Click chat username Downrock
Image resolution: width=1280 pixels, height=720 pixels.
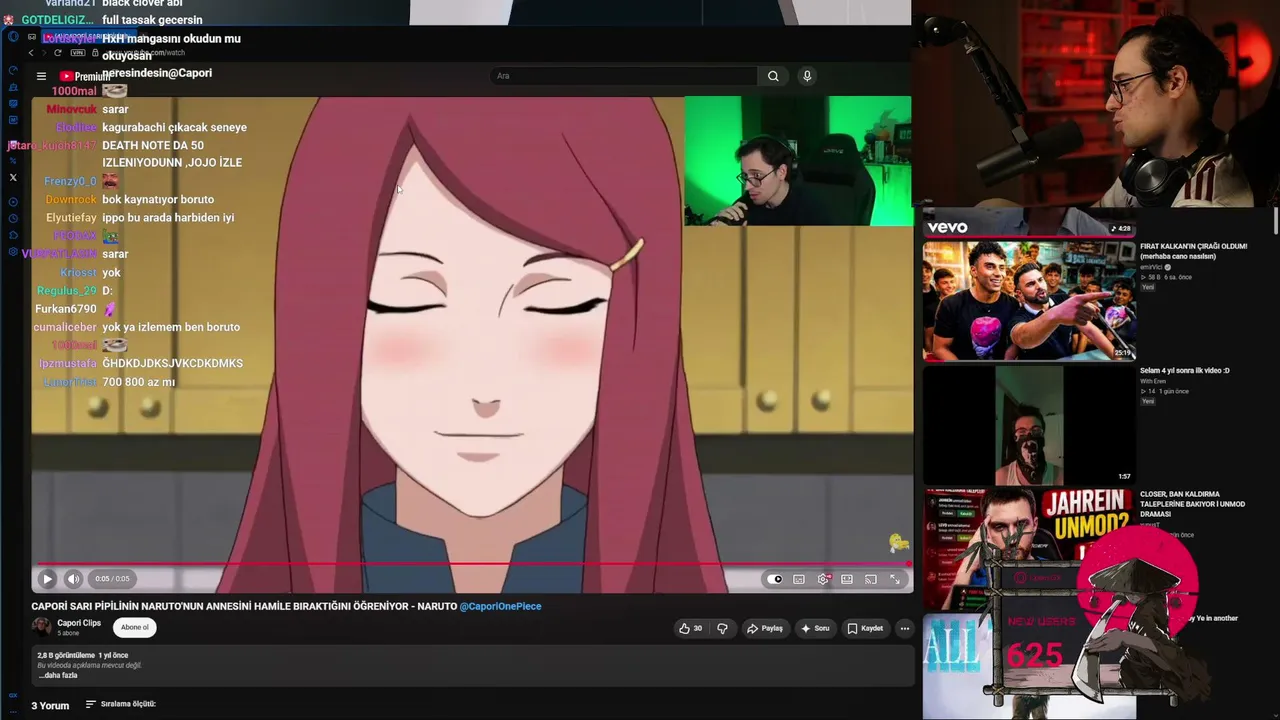(x=71, y=199)
